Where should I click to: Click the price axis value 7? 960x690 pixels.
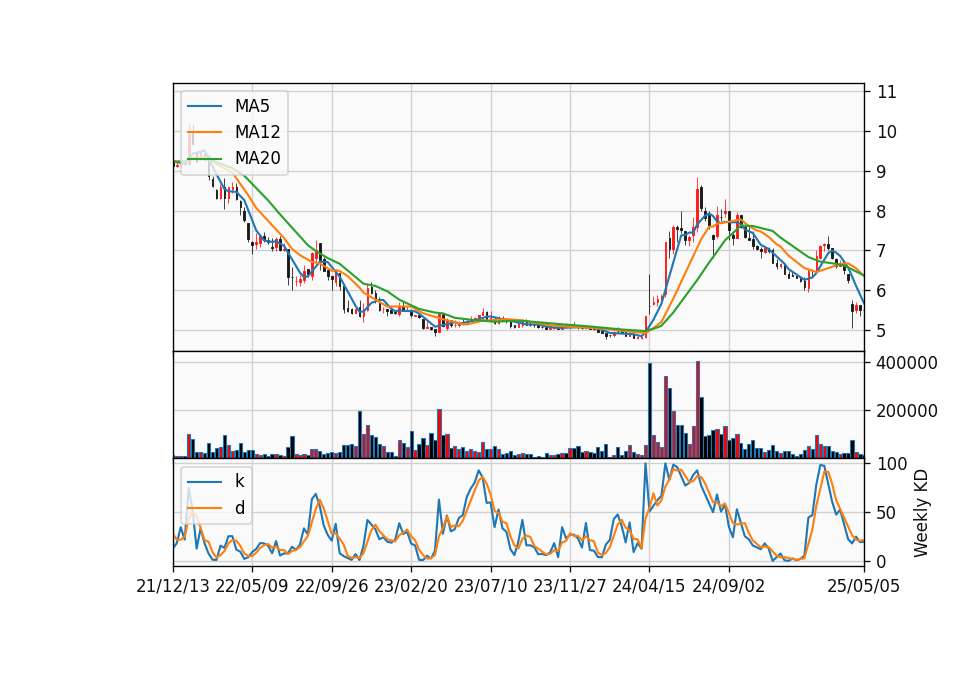click(x=882, y=251)
